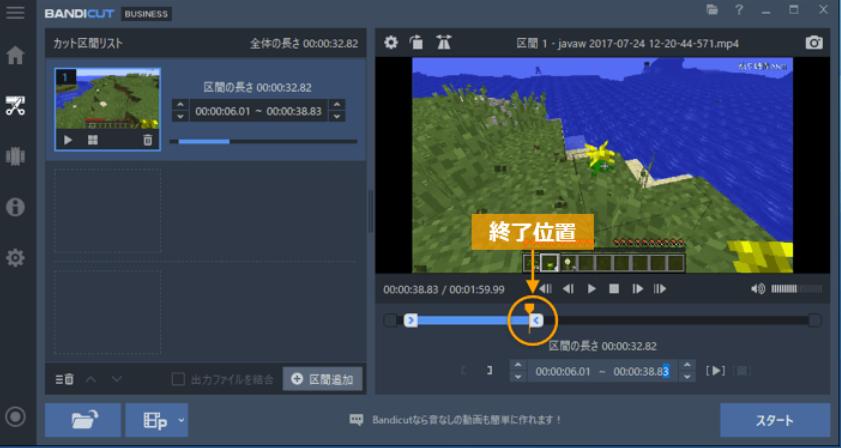Click the 区間追加 button

(322, 379)
